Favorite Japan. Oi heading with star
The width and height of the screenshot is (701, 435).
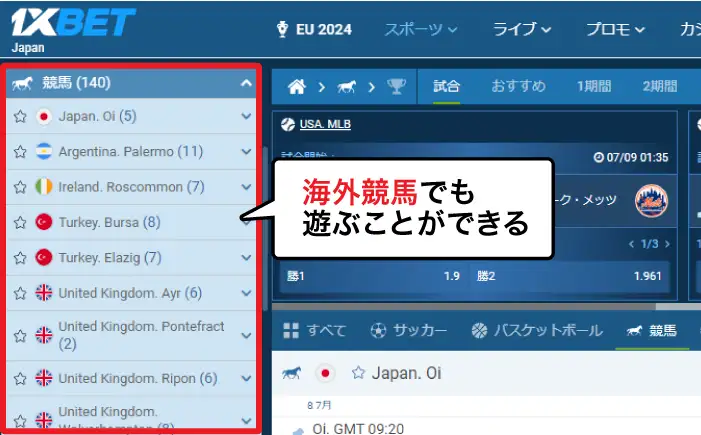tap(358, 372)
